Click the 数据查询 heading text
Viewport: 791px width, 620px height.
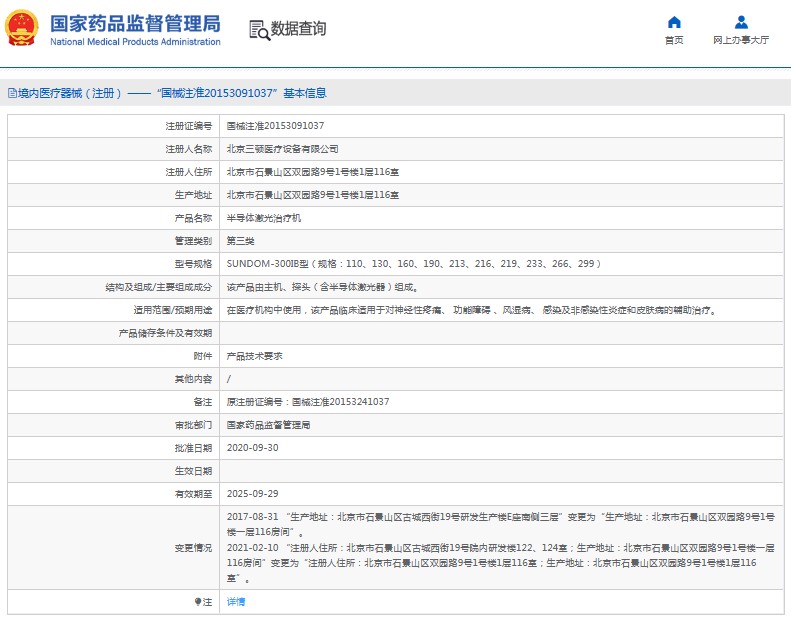298,29
